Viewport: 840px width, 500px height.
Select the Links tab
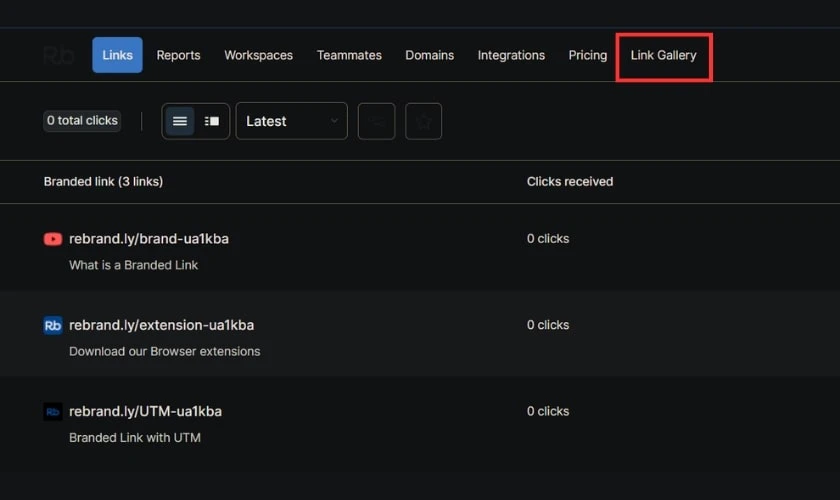117,55
